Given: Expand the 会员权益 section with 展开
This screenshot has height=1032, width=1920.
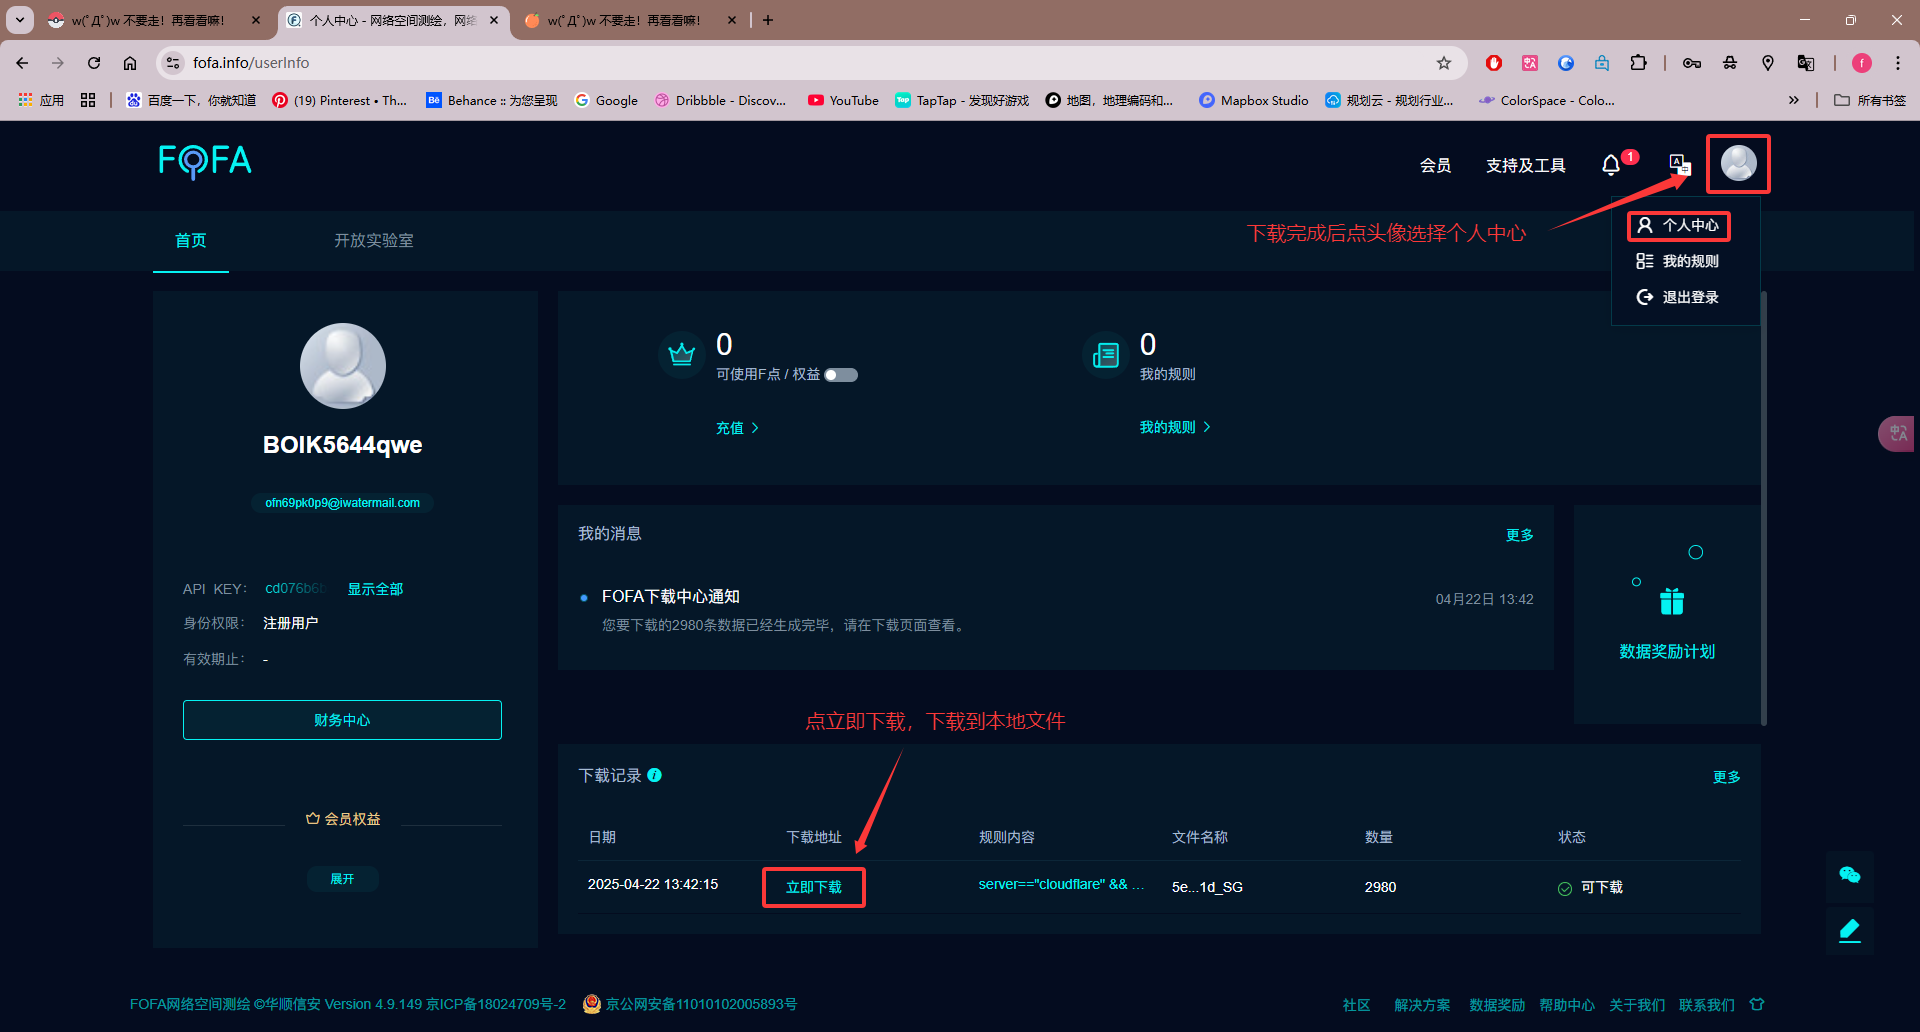Looking at the screenshot, I should click(x=342, y=879).
